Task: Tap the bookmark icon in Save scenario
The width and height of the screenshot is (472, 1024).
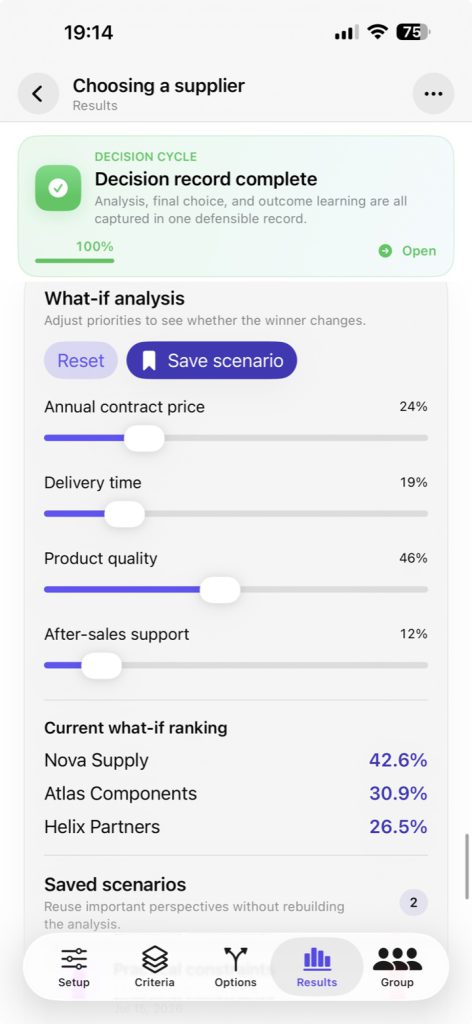Action: [x=149, y=360]
